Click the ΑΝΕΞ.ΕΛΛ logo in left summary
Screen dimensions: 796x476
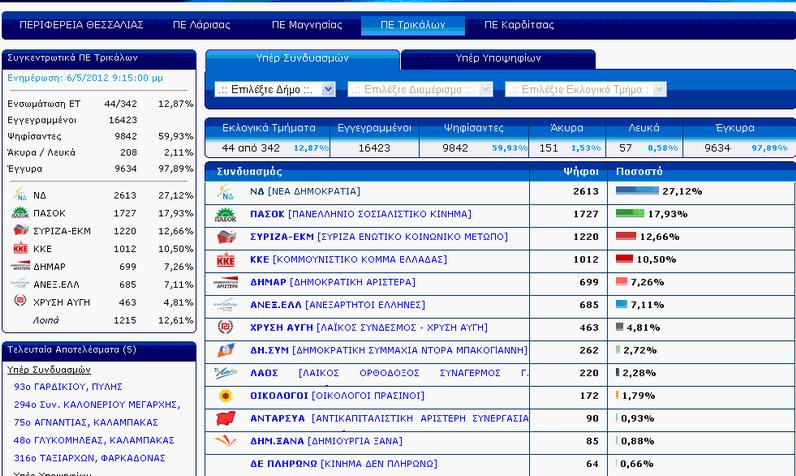pos(20,284)
